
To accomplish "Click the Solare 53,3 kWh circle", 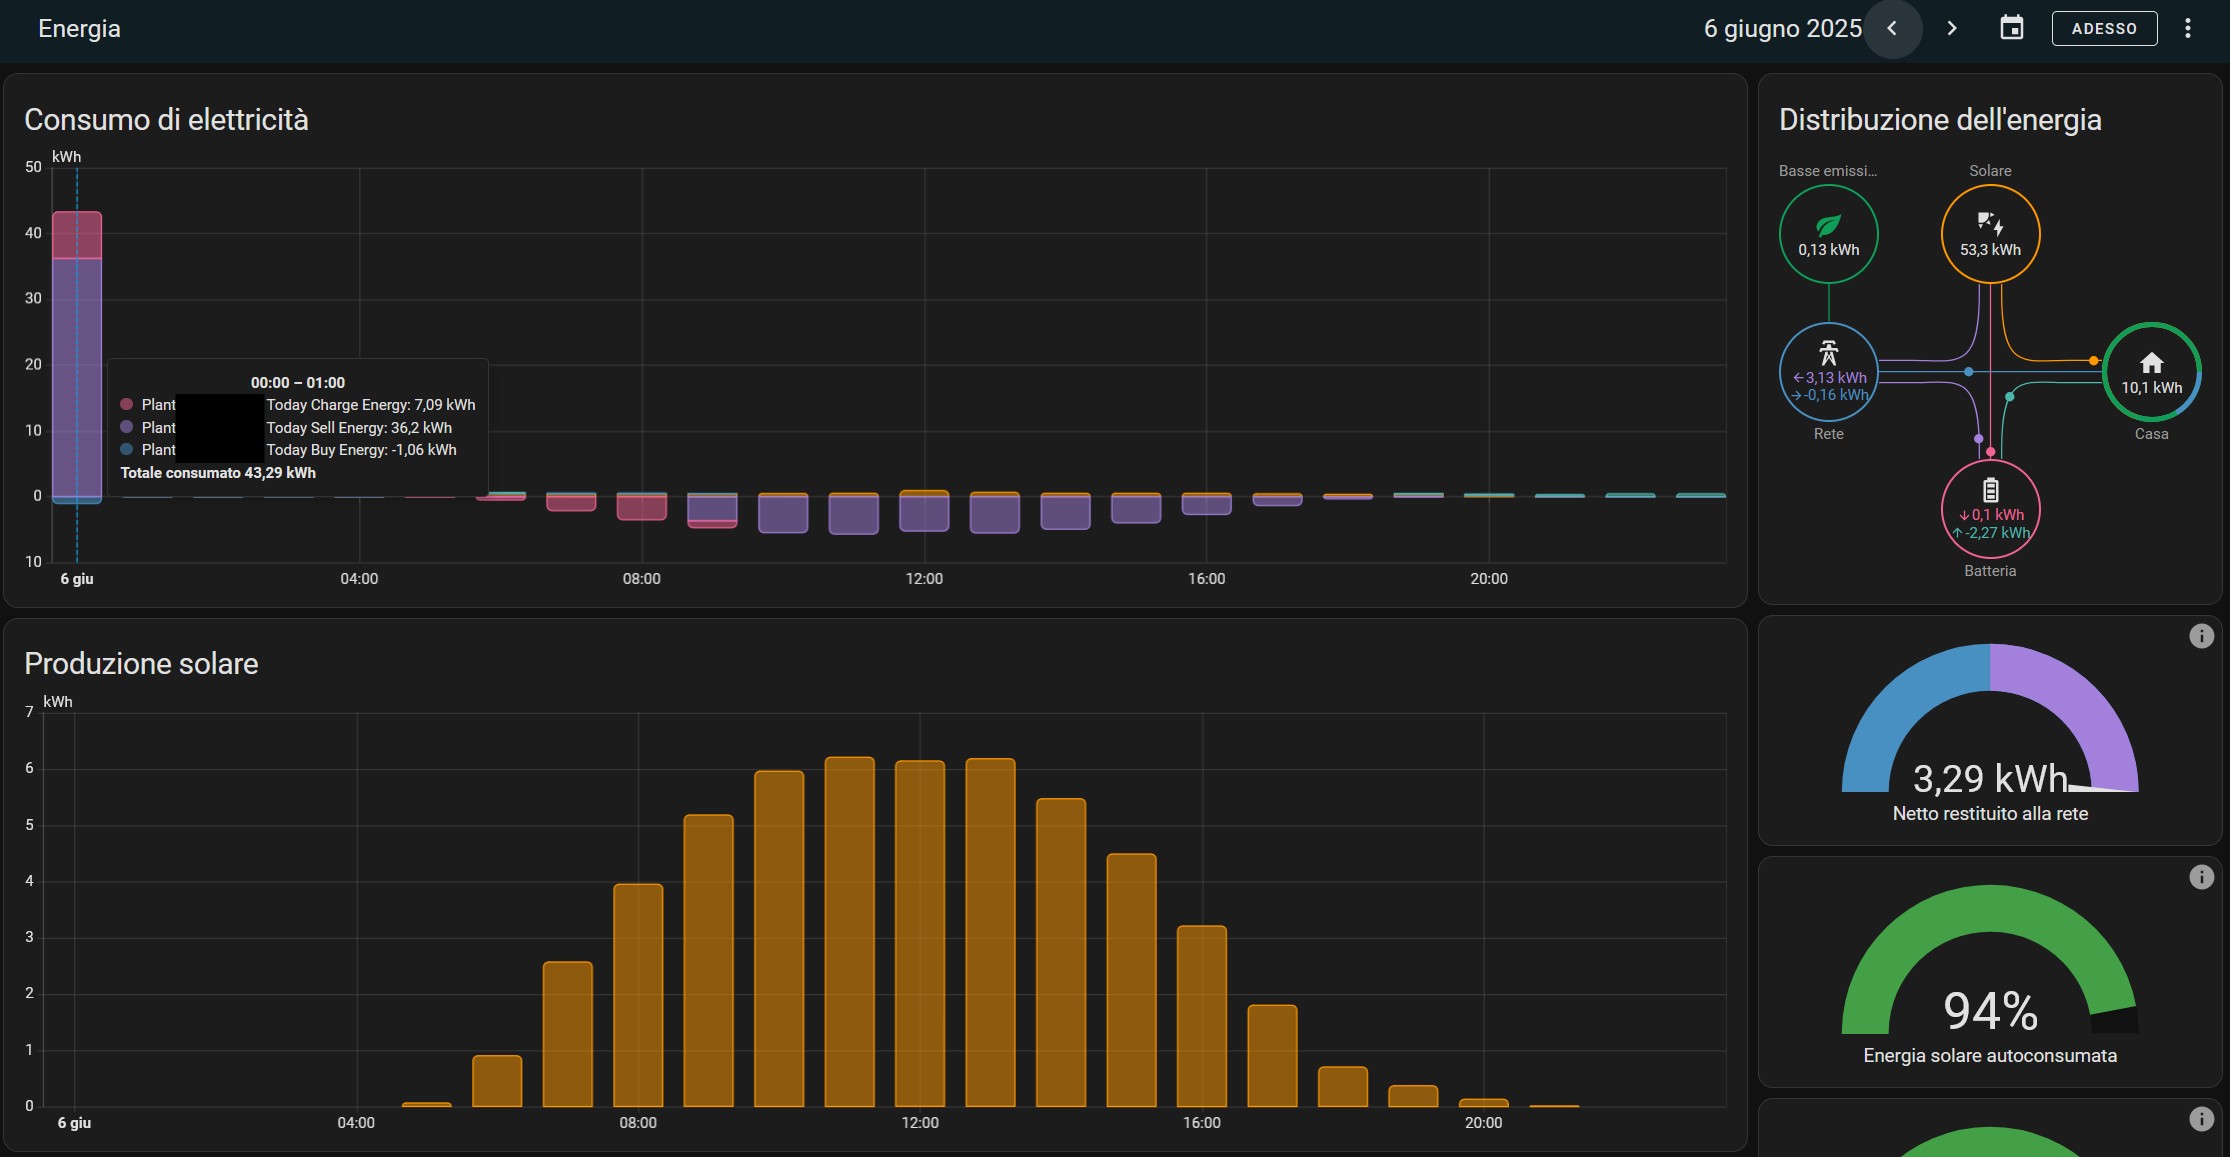I will (1990, 235).
